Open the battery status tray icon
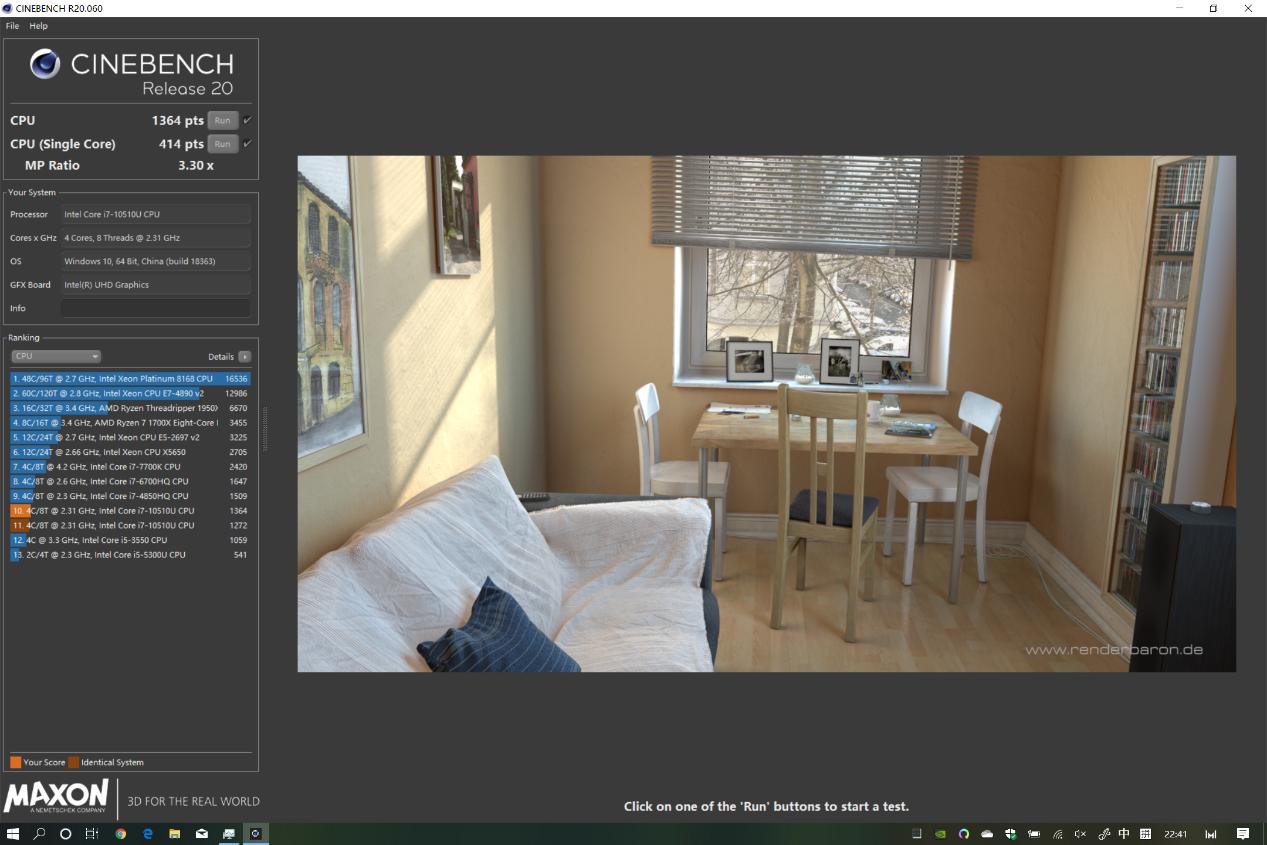Viewport: 1267px width, 845px height. coord(1034,833)
